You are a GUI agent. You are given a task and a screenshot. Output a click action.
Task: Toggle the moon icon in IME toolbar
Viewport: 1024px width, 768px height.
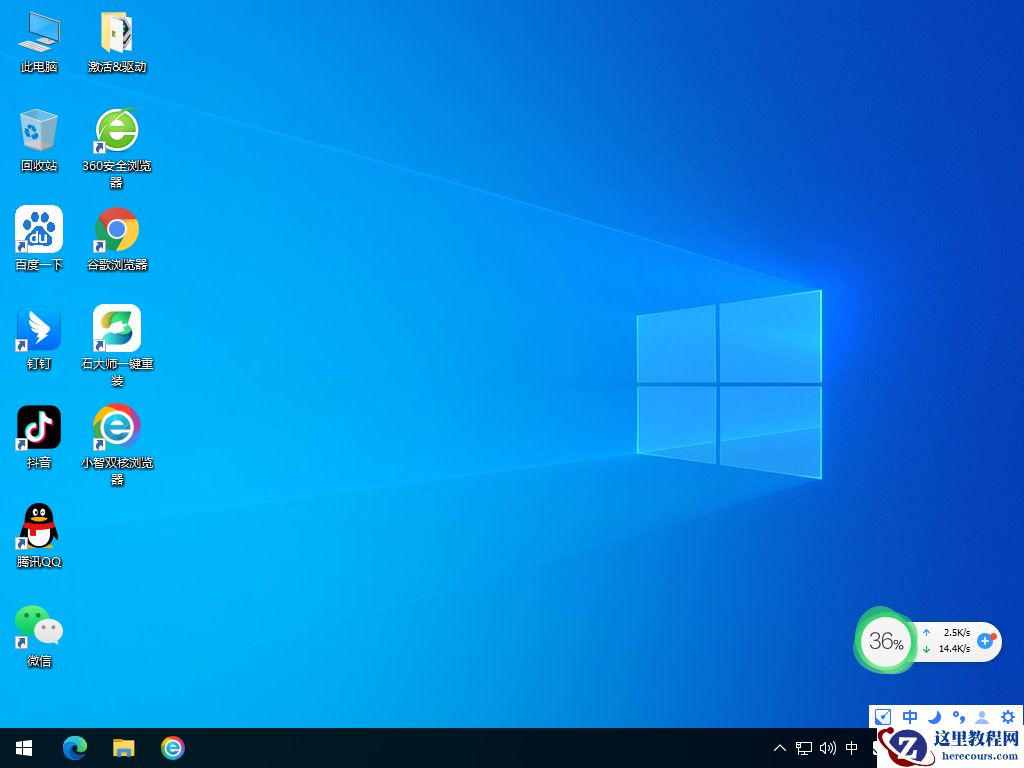(x=935, y=717)
